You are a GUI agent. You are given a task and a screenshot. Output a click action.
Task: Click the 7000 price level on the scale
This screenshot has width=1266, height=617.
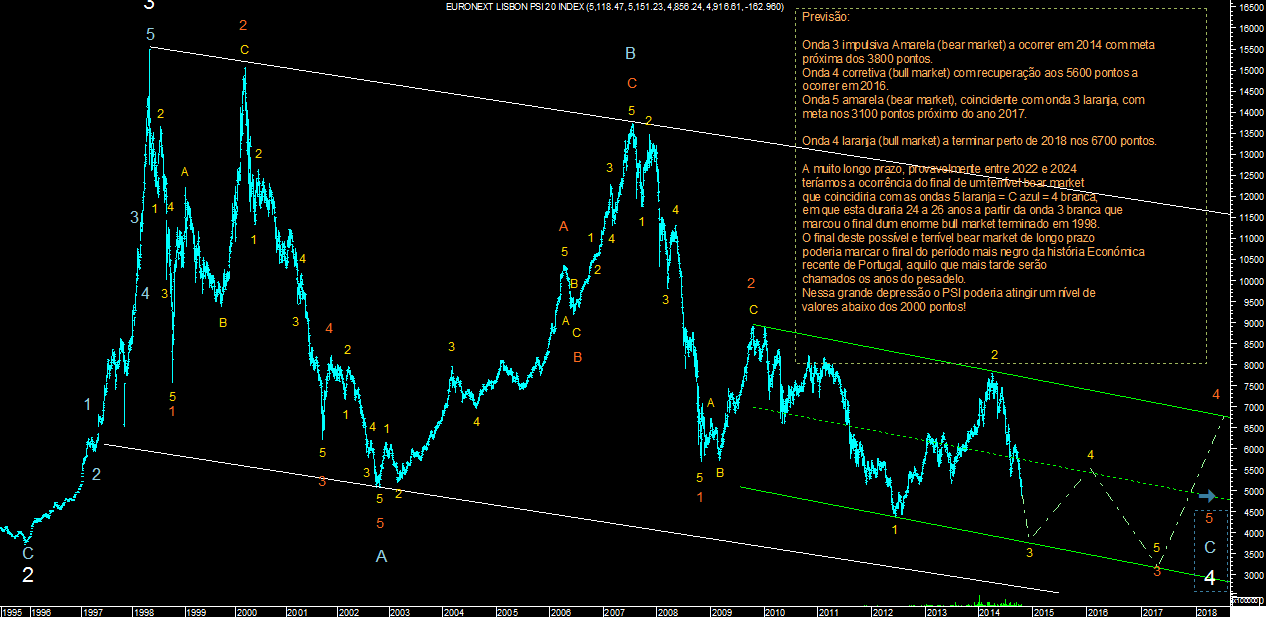[1252, 408]
